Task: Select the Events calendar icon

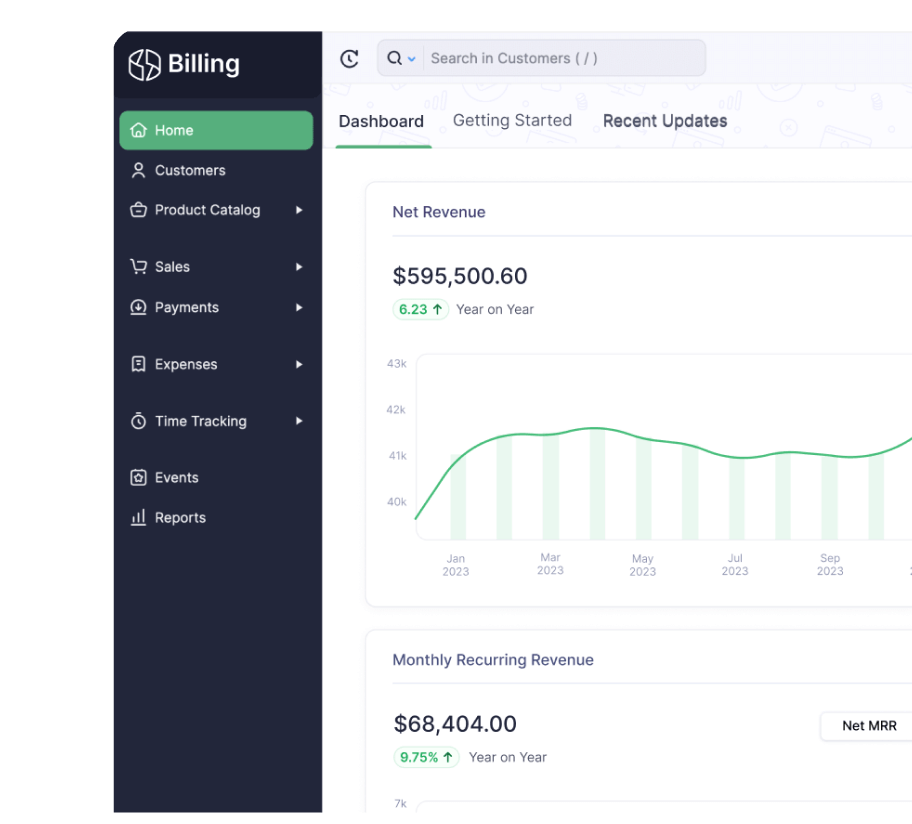Action: [138, 477]
